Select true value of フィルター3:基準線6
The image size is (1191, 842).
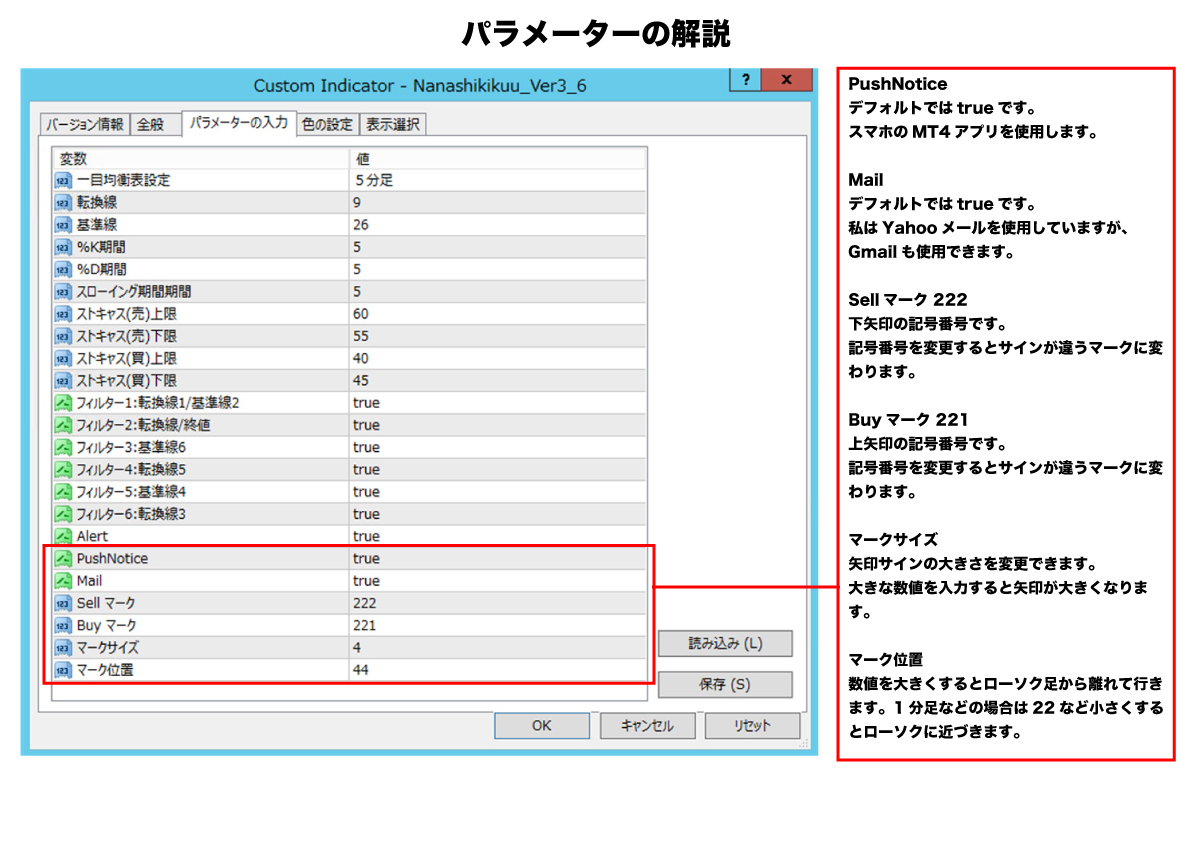point(366,447)
